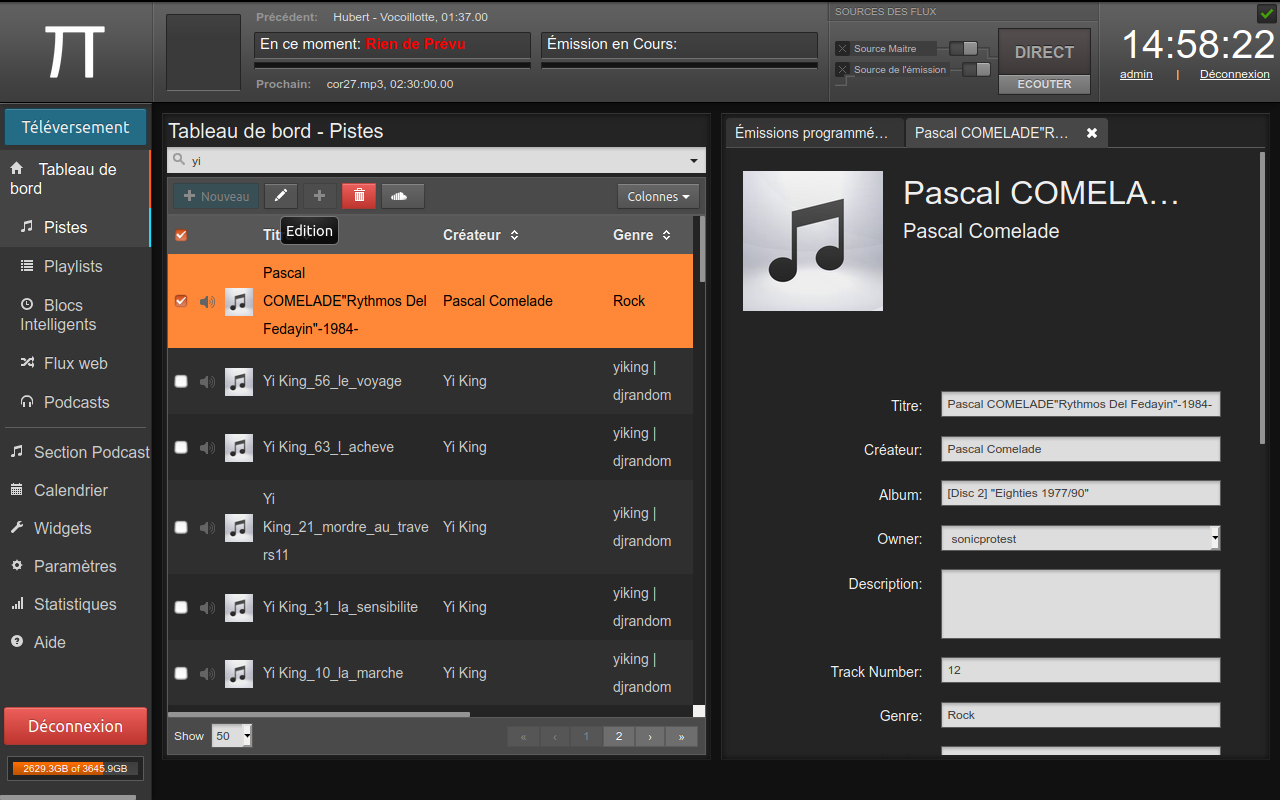Image resolution: width=1280 pixels, height=800 pixels.
Task: Open Playlists in the sidebar
Action: click(x=73, y=266)
